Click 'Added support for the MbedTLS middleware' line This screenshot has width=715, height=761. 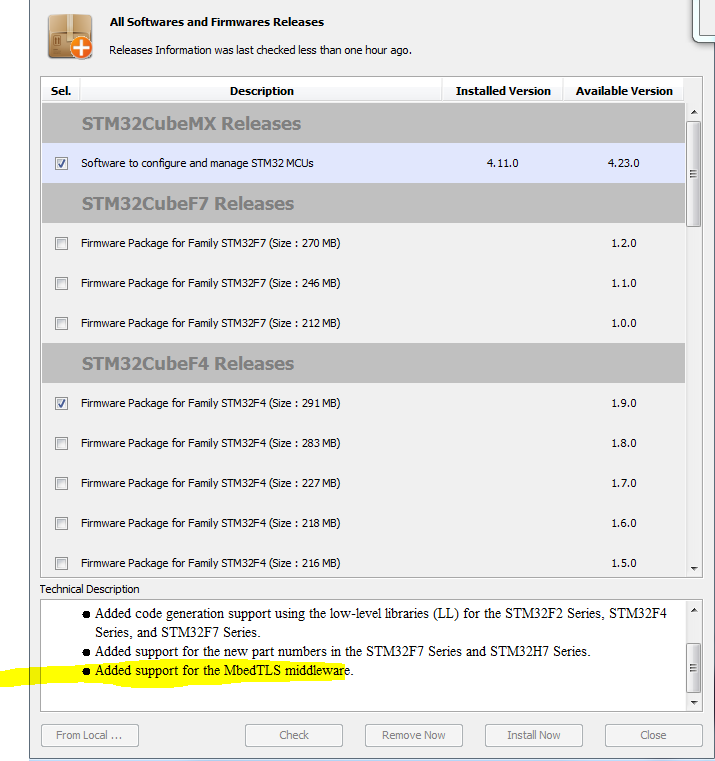(x=224, y=671)
